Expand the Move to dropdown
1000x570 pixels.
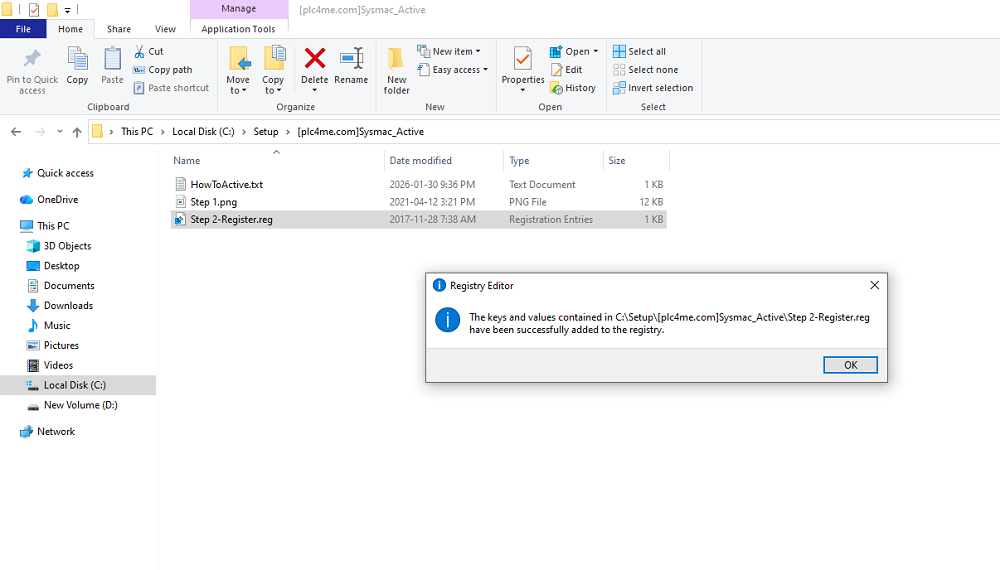point(238,91)
